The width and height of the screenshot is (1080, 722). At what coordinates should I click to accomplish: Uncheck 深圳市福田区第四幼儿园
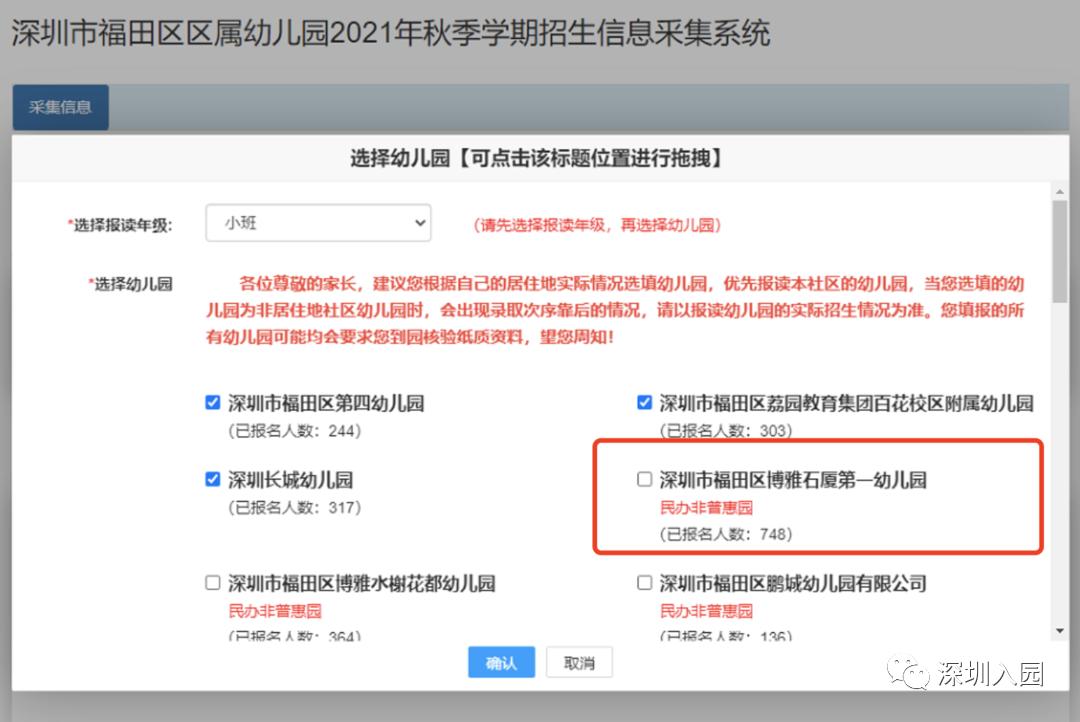click(x=213, y=401)
